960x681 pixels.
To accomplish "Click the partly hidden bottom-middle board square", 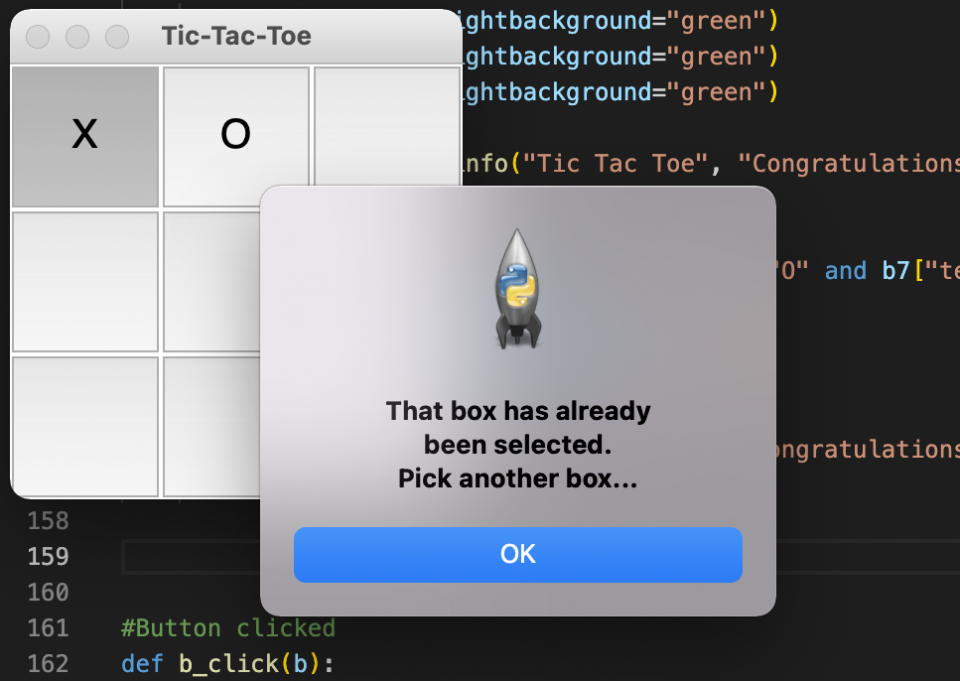I will 210,426.
